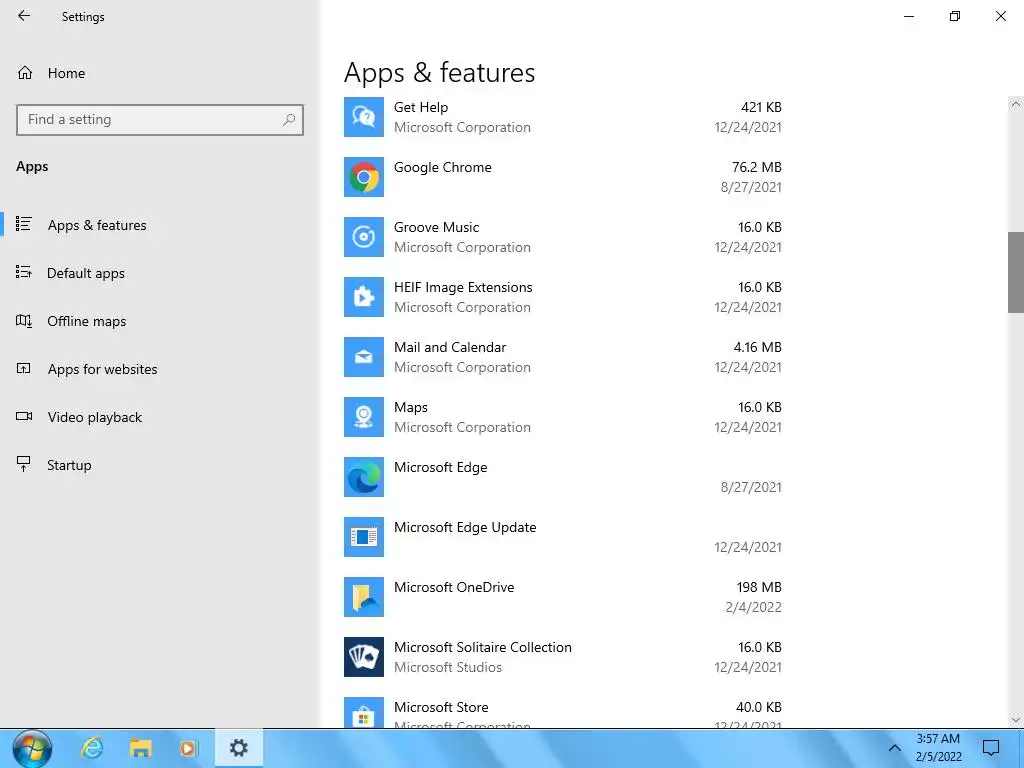Click the scrollbar down arrow
Viewport: 1024px width, 768px height.
1016,720
